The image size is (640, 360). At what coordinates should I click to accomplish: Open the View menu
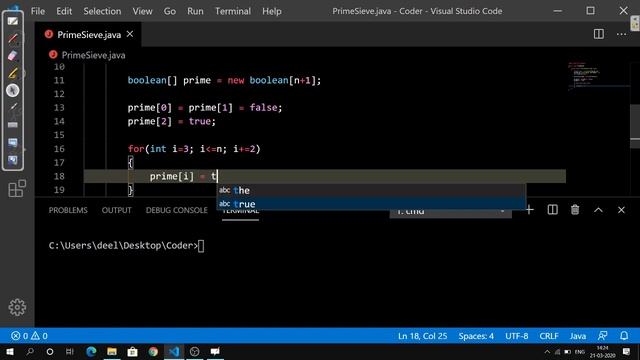coord(142,11)
